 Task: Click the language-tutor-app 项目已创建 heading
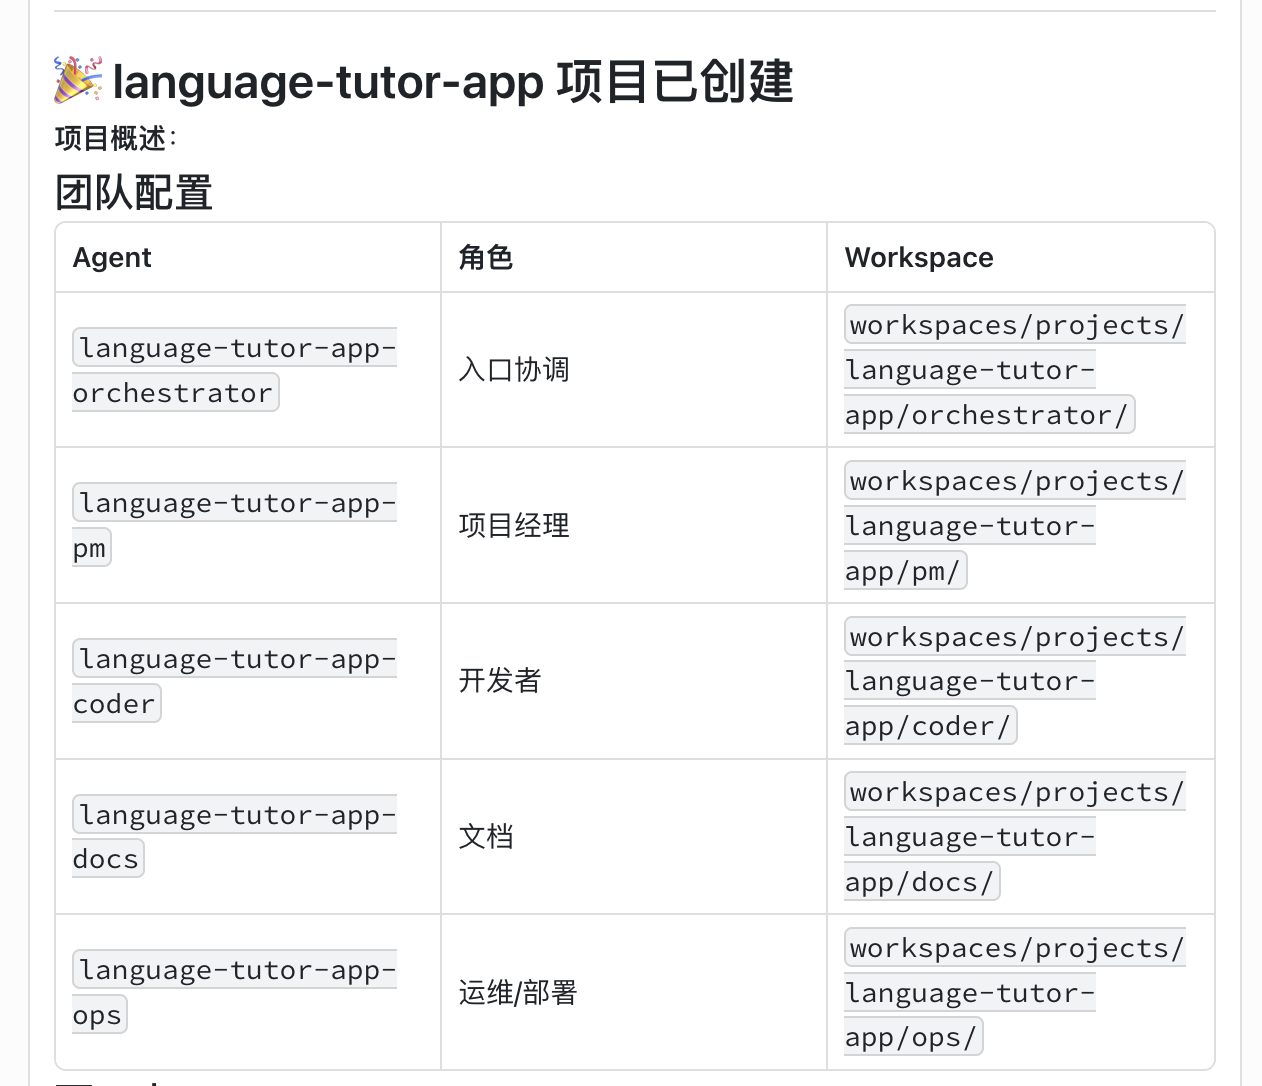452,82
